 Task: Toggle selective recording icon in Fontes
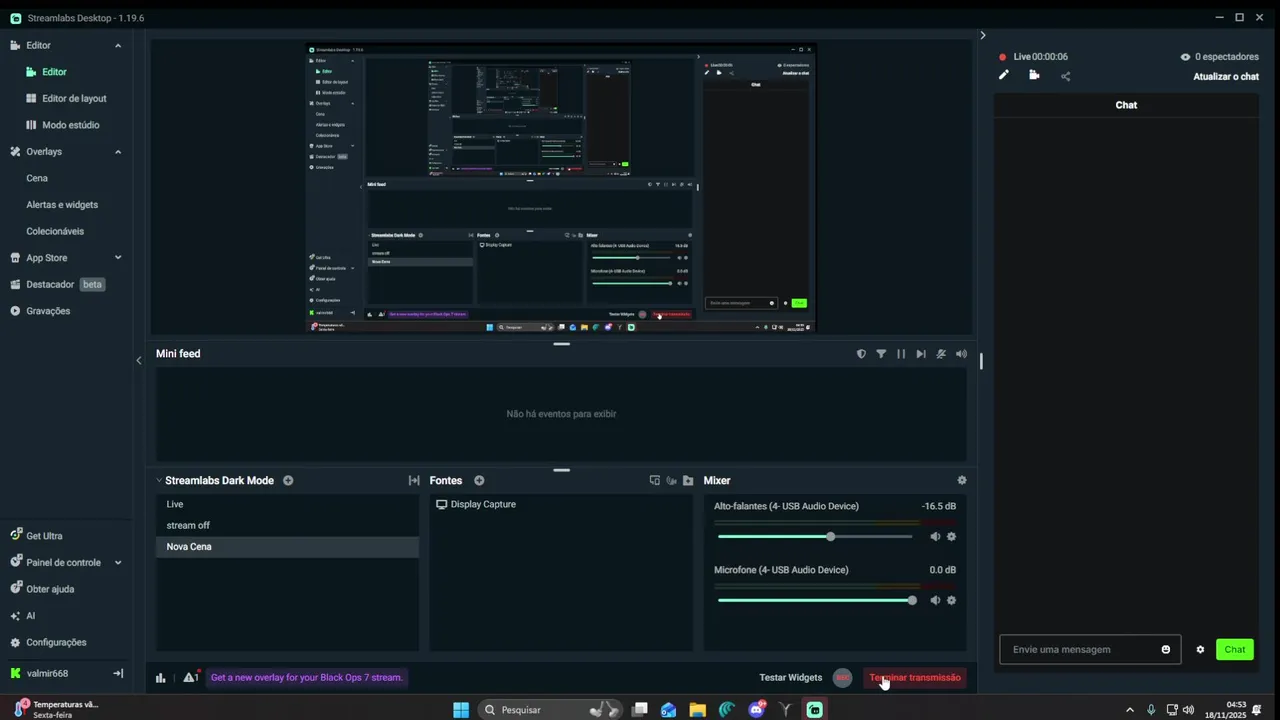[655, 480]
